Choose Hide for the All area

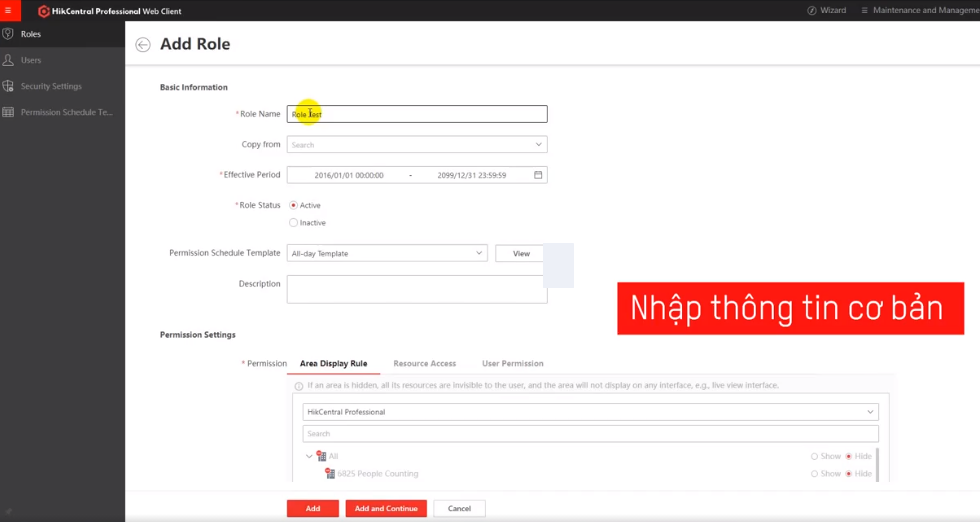click(x=849, y=456)
